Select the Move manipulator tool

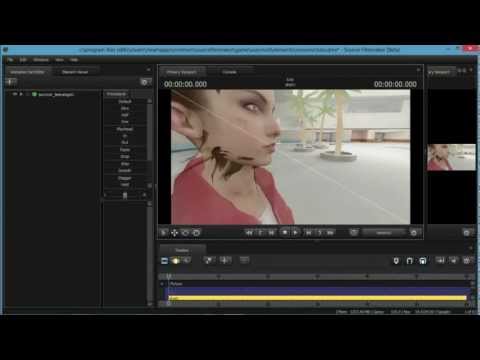(174, 233)
